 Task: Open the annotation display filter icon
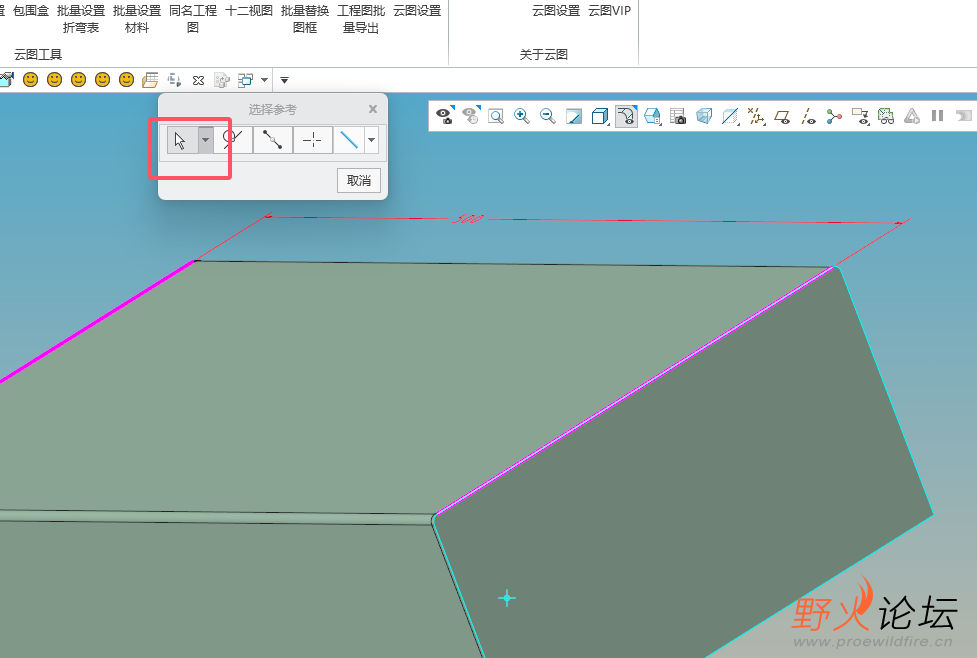pos(860,116)
